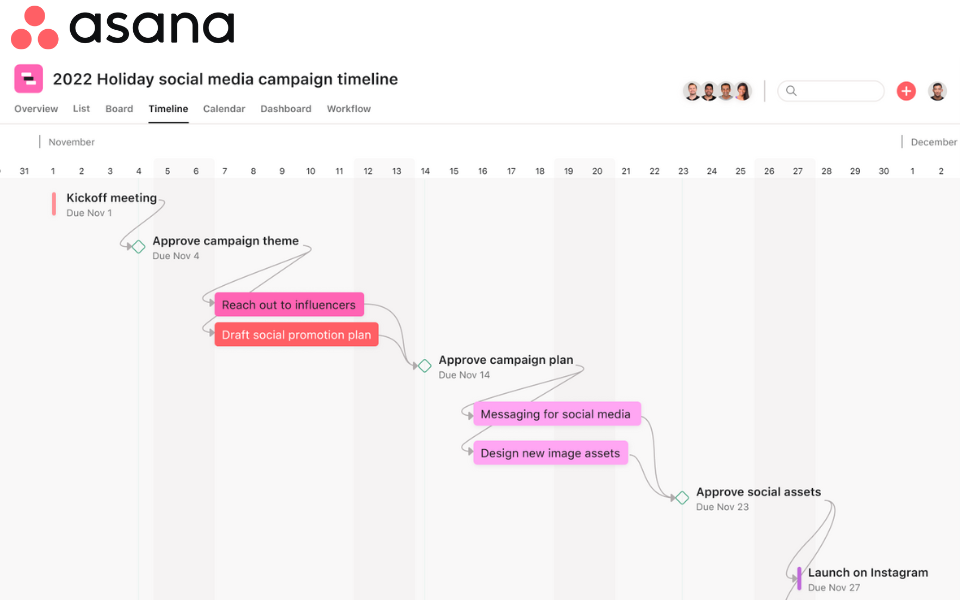Click the red plus add button
Screen dimensions: 960x600
coord(906,91)
